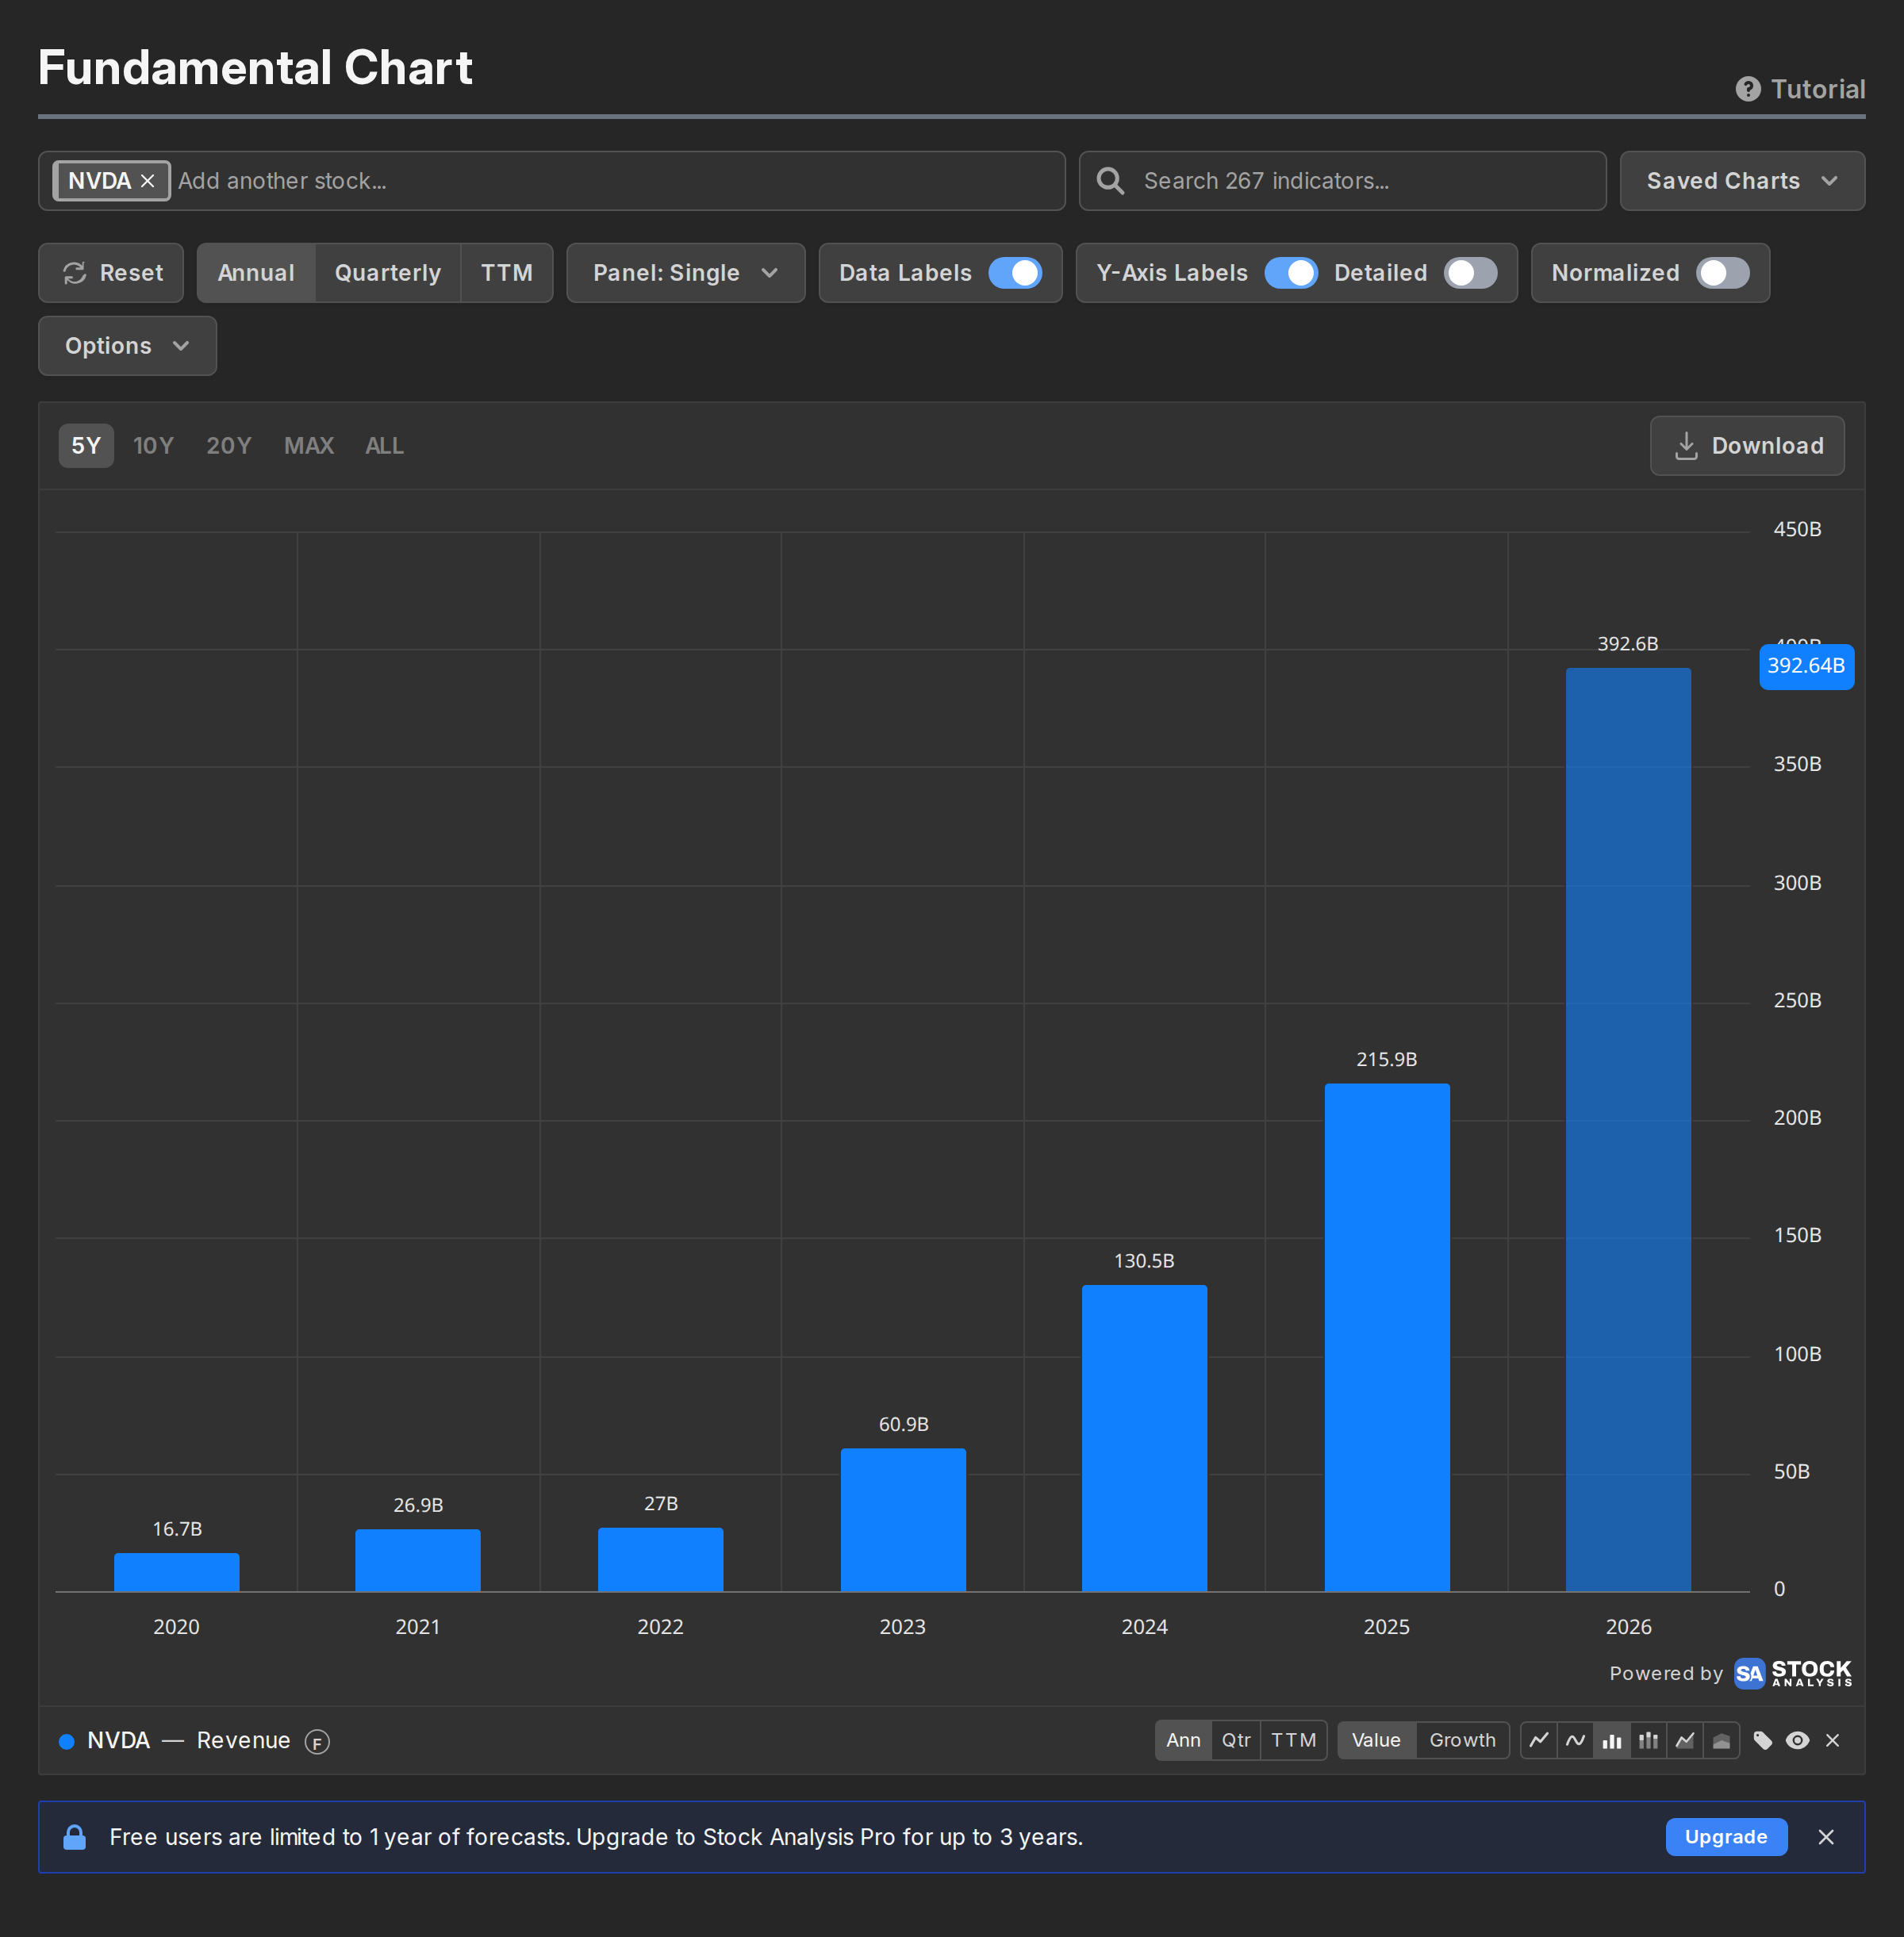Image resolution: width=1904 pixels, height=1937 pixels.
Task: Click the 16.7B data label
Action: click(177, 1530)
